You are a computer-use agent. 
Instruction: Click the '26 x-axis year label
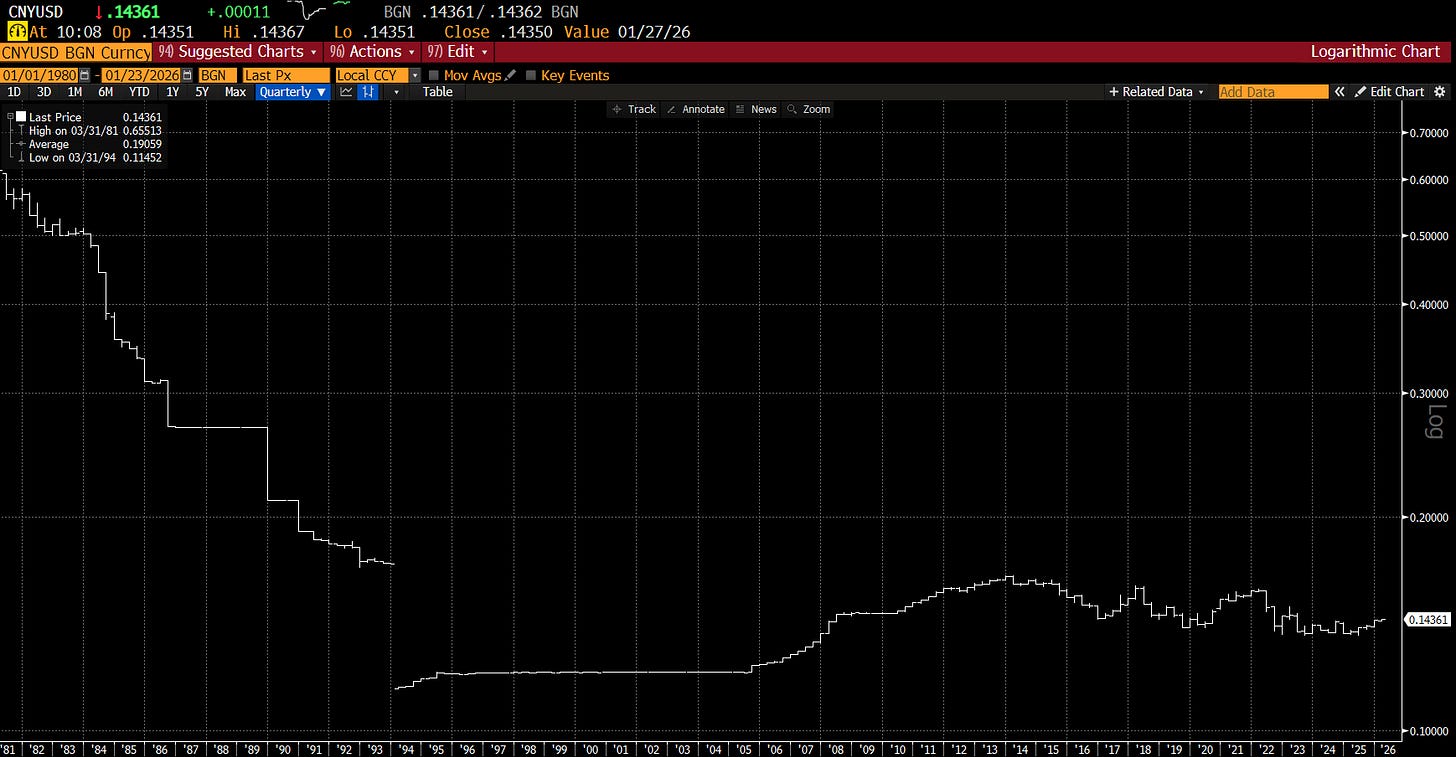(1389, 749)
